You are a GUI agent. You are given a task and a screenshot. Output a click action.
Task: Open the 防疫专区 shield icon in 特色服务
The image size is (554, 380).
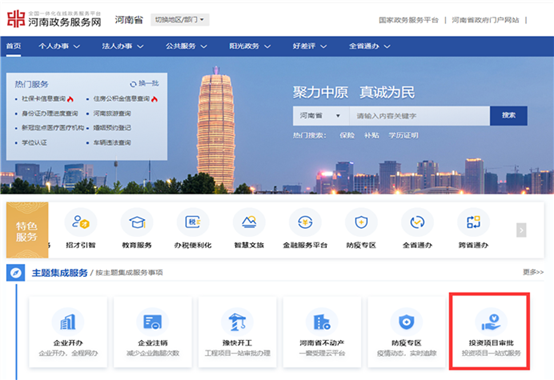(361, 222)
